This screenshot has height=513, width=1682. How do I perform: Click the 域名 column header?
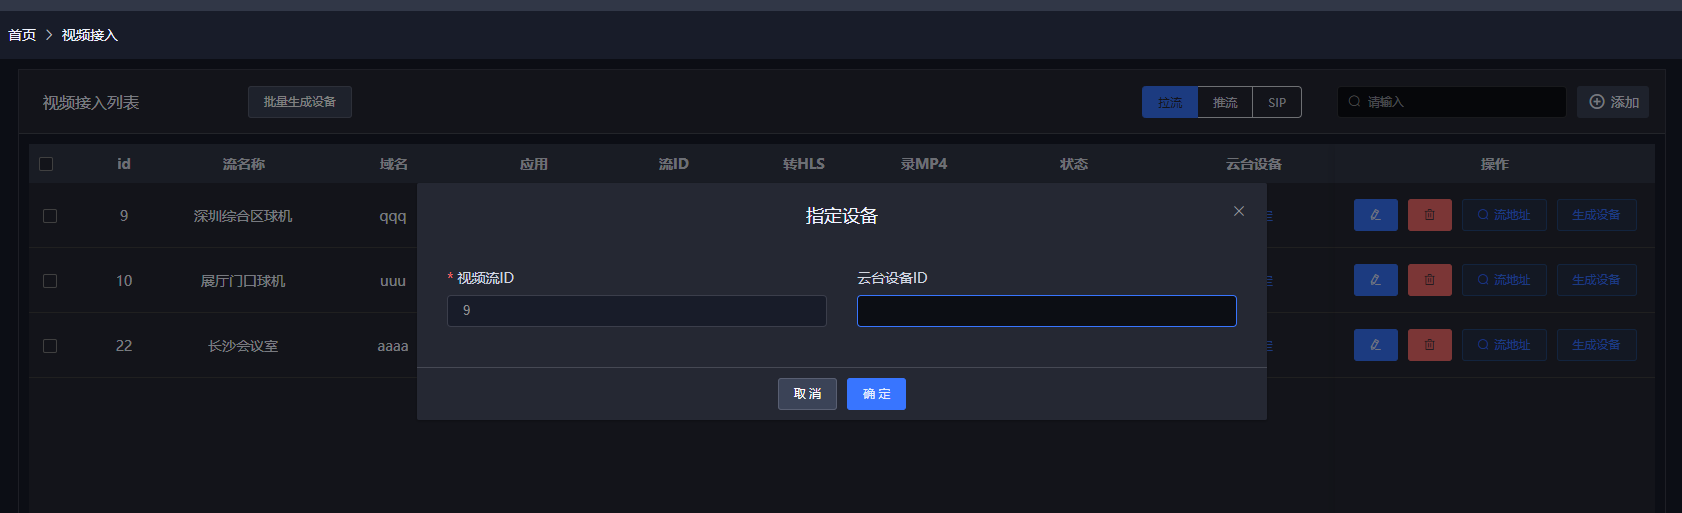[x=394, y=164]
